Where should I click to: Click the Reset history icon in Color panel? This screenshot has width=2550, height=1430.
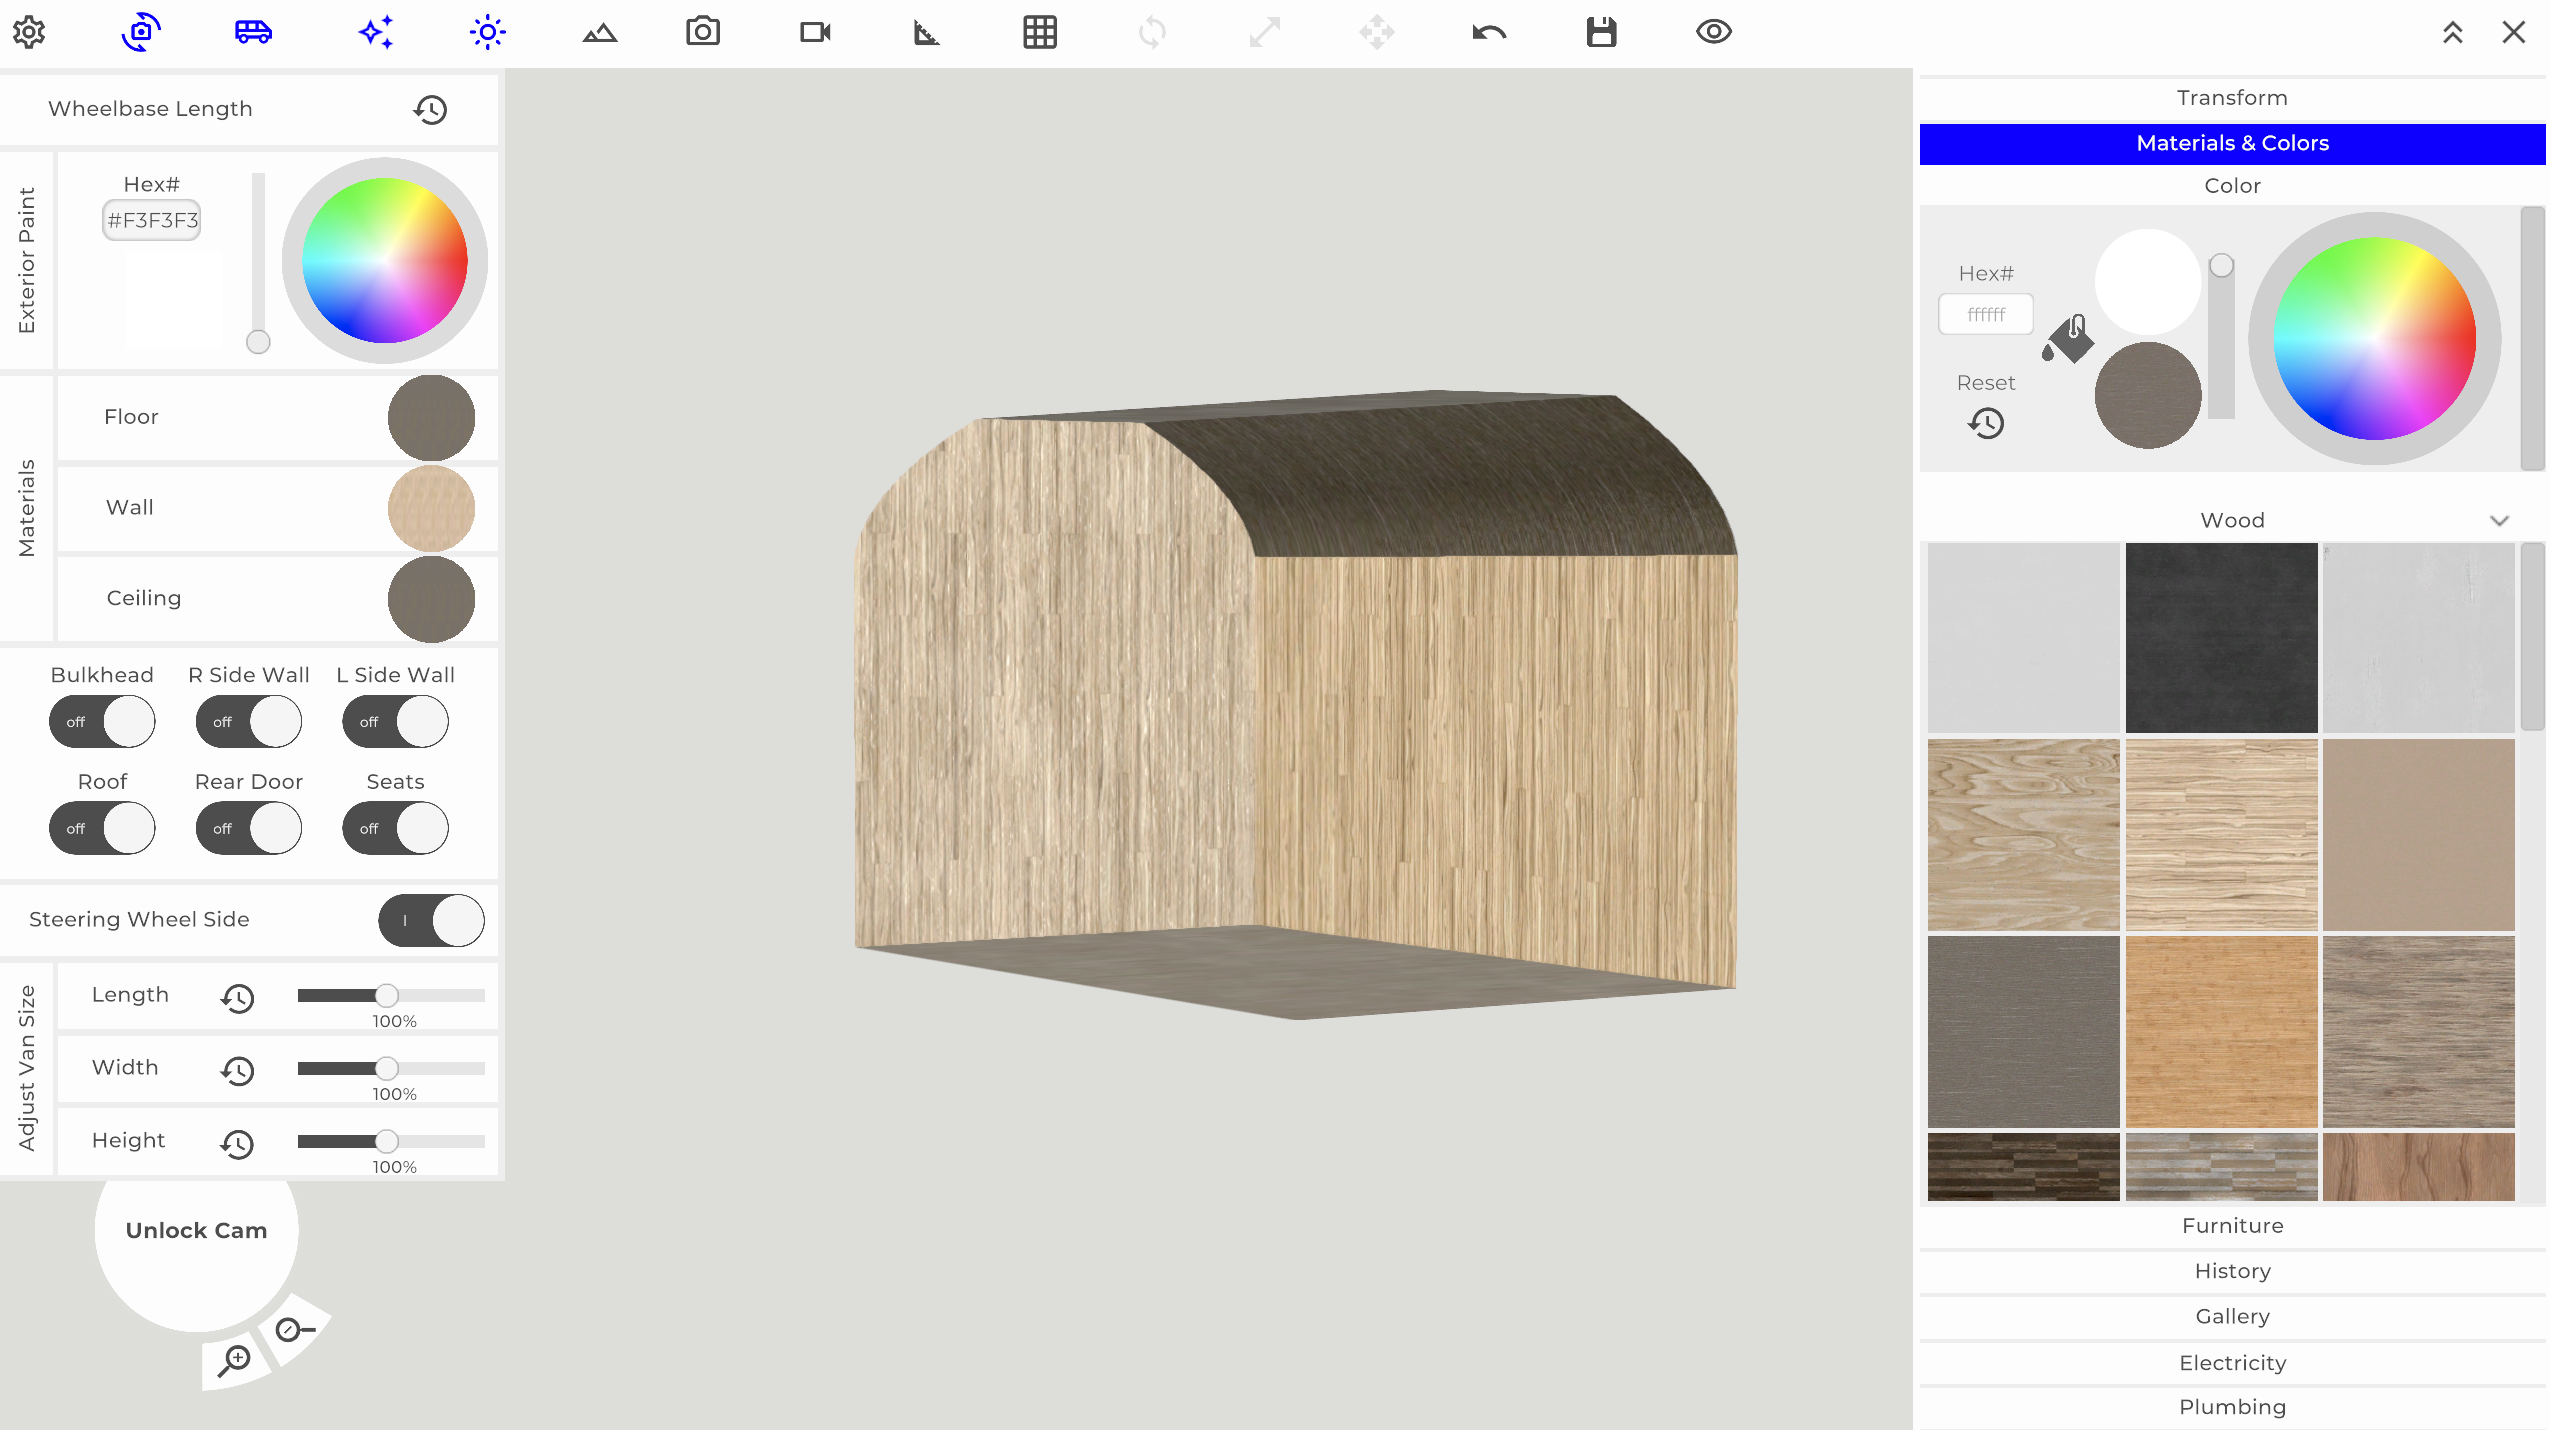point(1986,423)
